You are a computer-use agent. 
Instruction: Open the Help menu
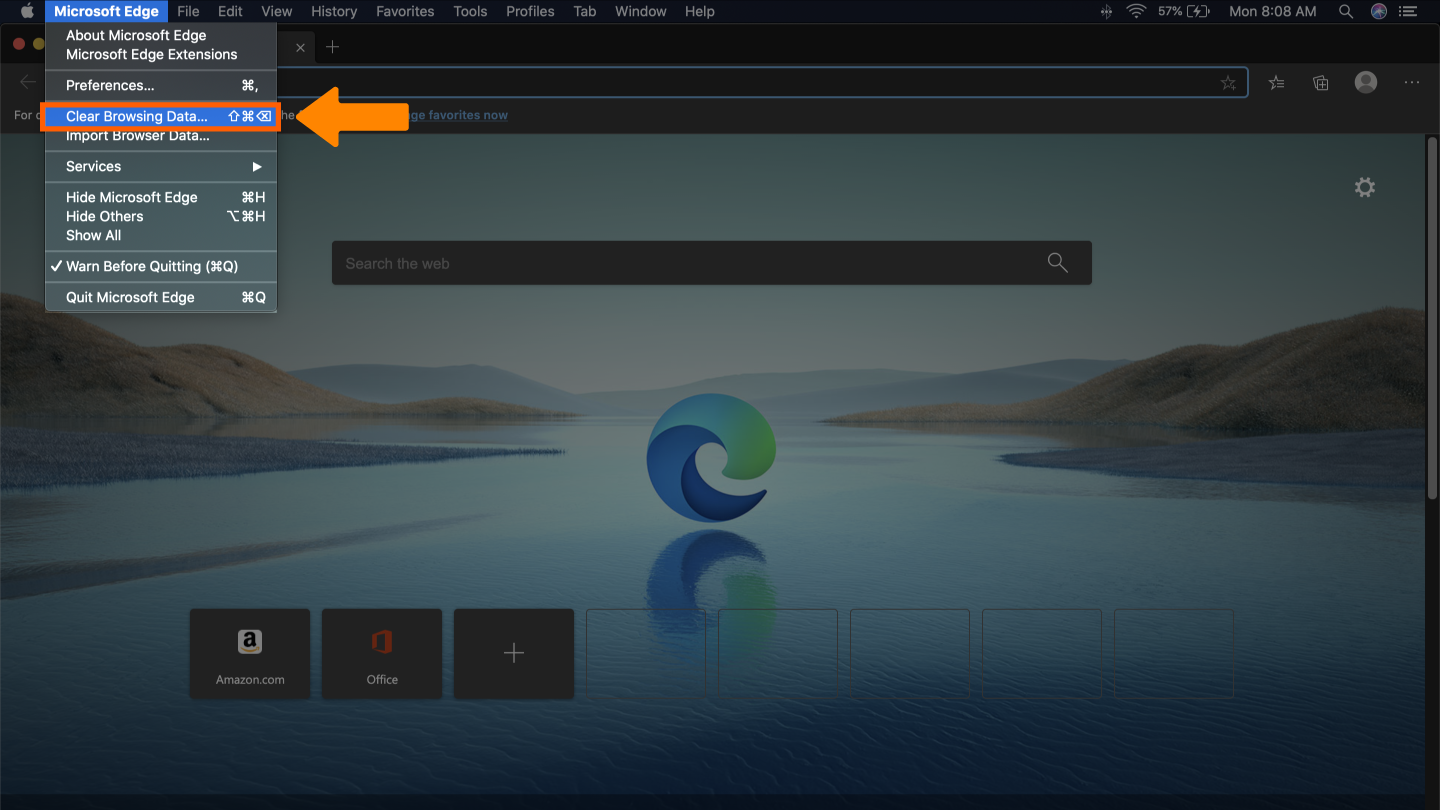point(700,11)
